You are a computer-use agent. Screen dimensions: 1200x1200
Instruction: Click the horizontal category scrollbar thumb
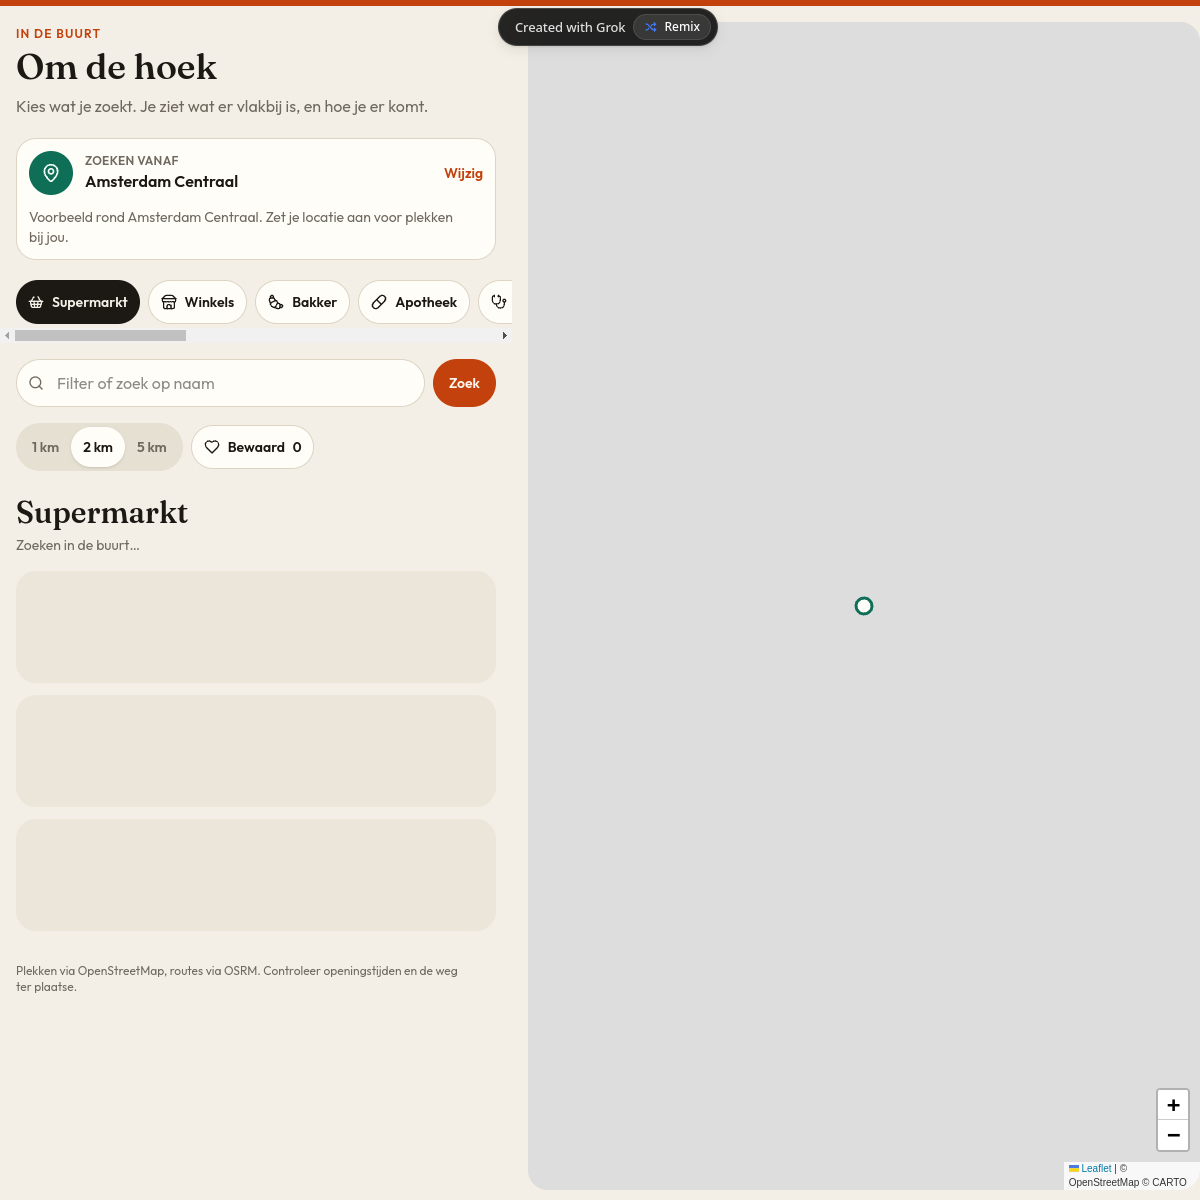pos(100,336)
